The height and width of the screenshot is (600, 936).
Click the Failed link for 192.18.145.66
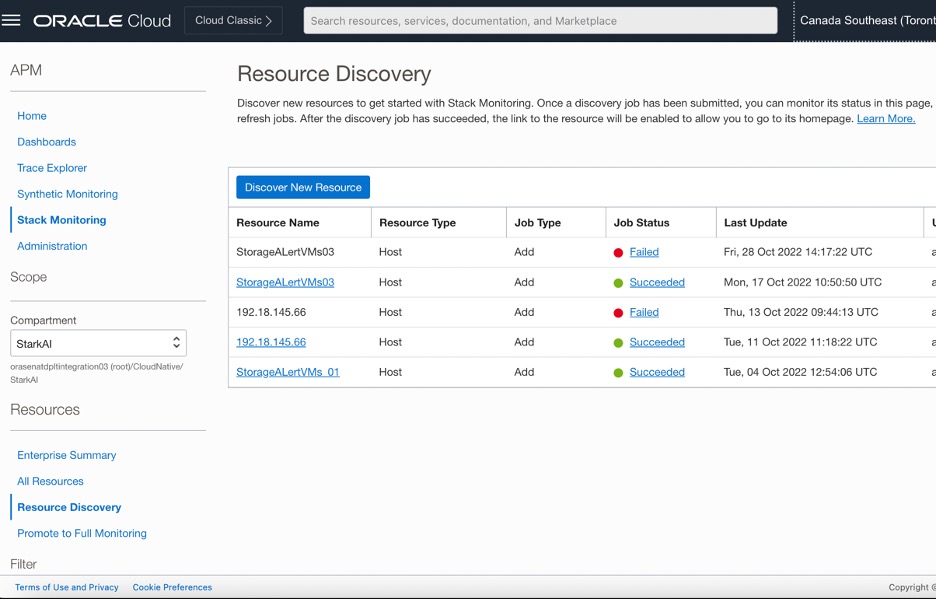point(644,312)
